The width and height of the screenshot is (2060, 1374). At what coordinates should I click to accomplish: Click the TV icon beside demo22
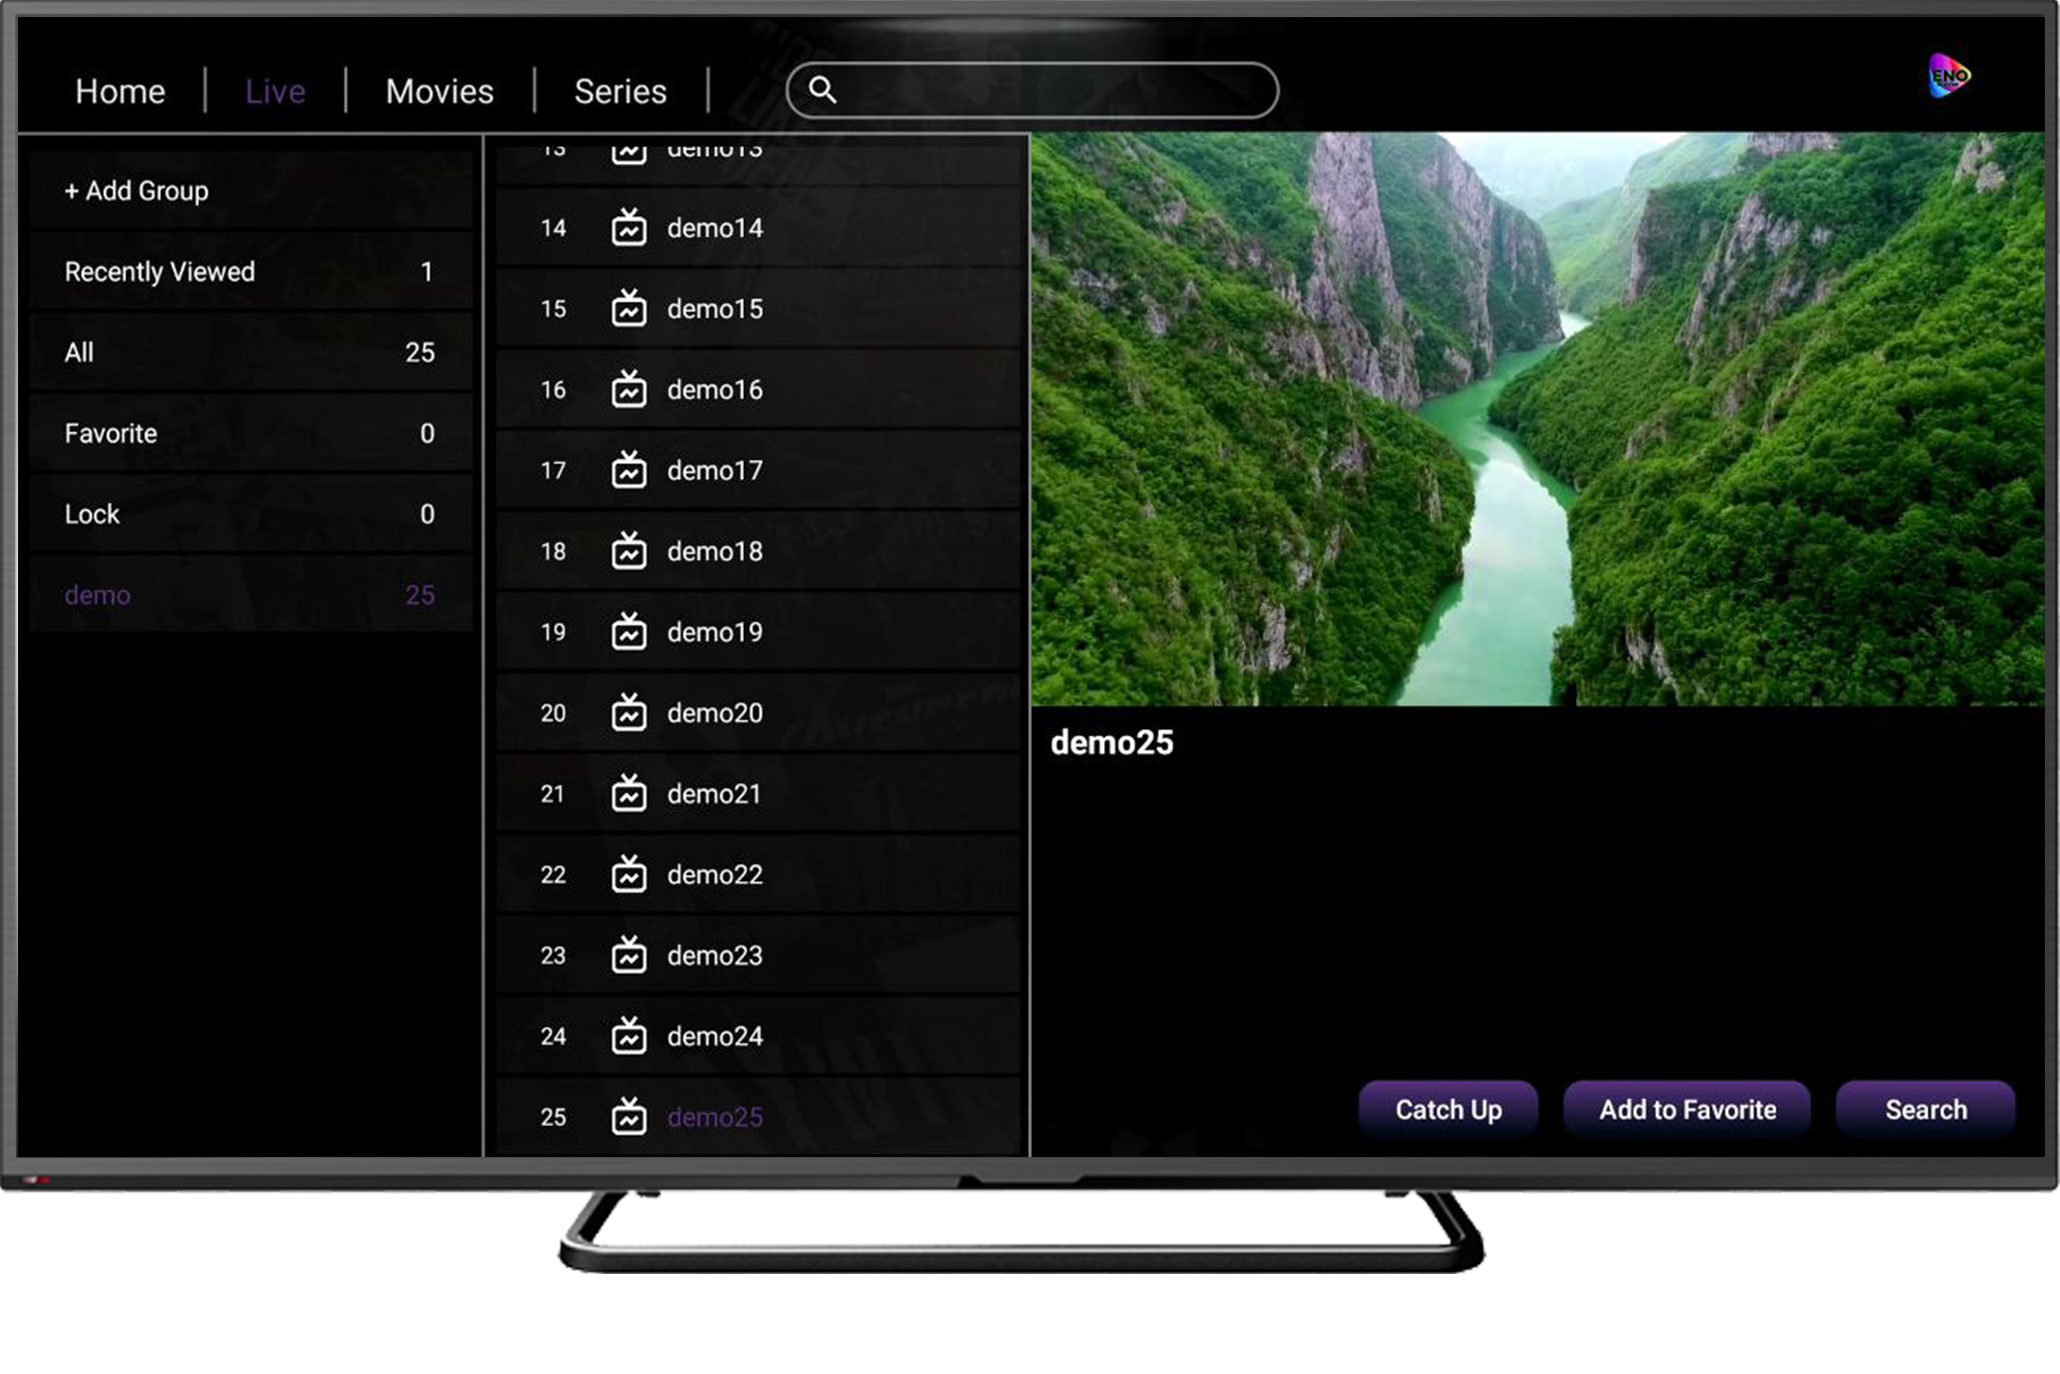pyautogui.click(x=629, y=874)
